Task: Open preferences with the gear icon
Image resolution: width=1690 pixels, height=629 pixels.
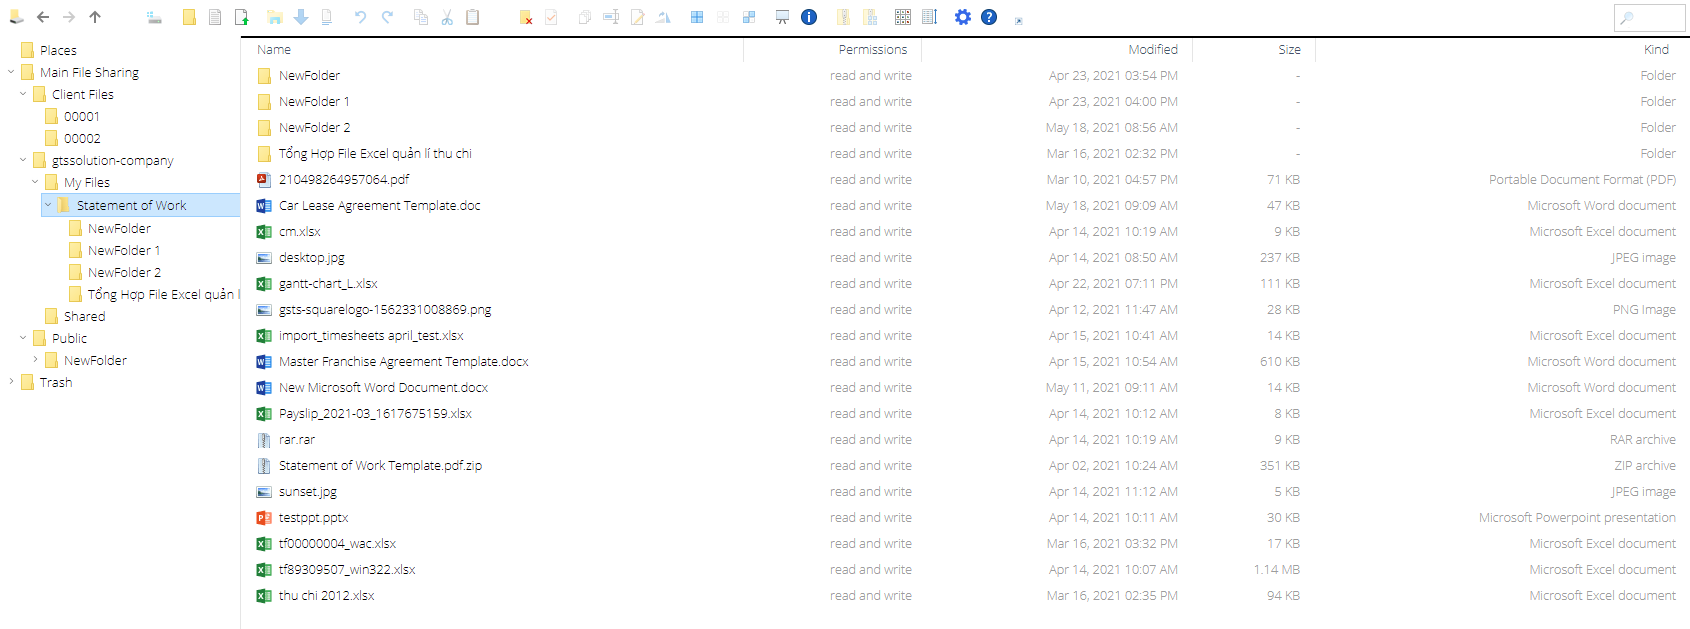Action: tap(963, 17)
